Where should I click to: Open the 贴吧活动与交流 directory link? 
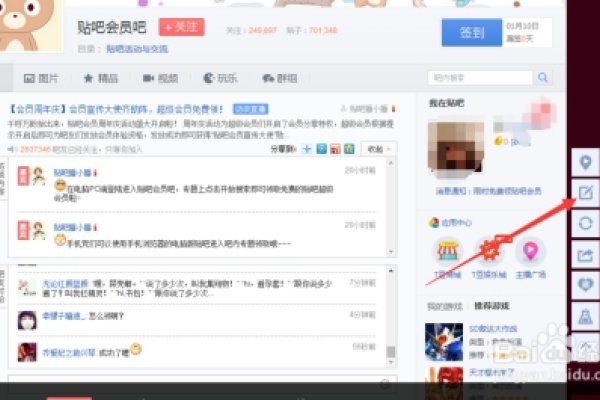[x=137, y=49]
